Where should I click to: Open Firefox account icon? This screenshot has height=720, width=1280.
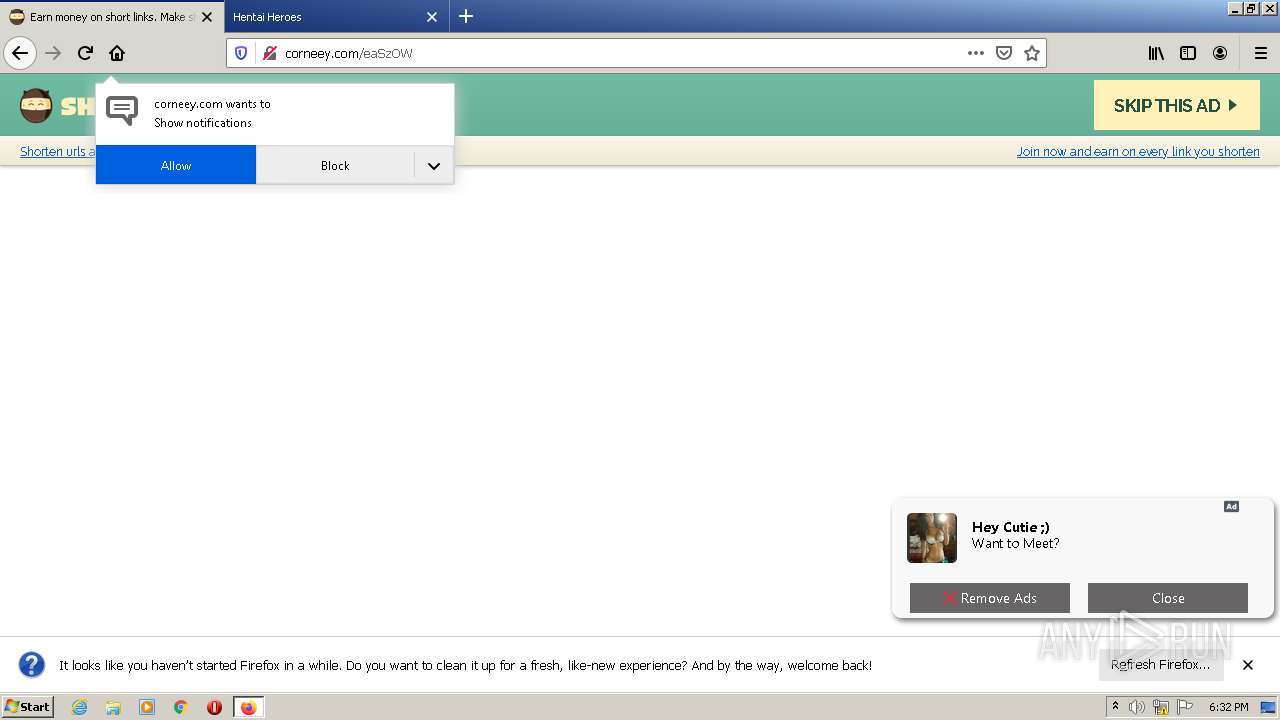click(x=1220, y=53)
